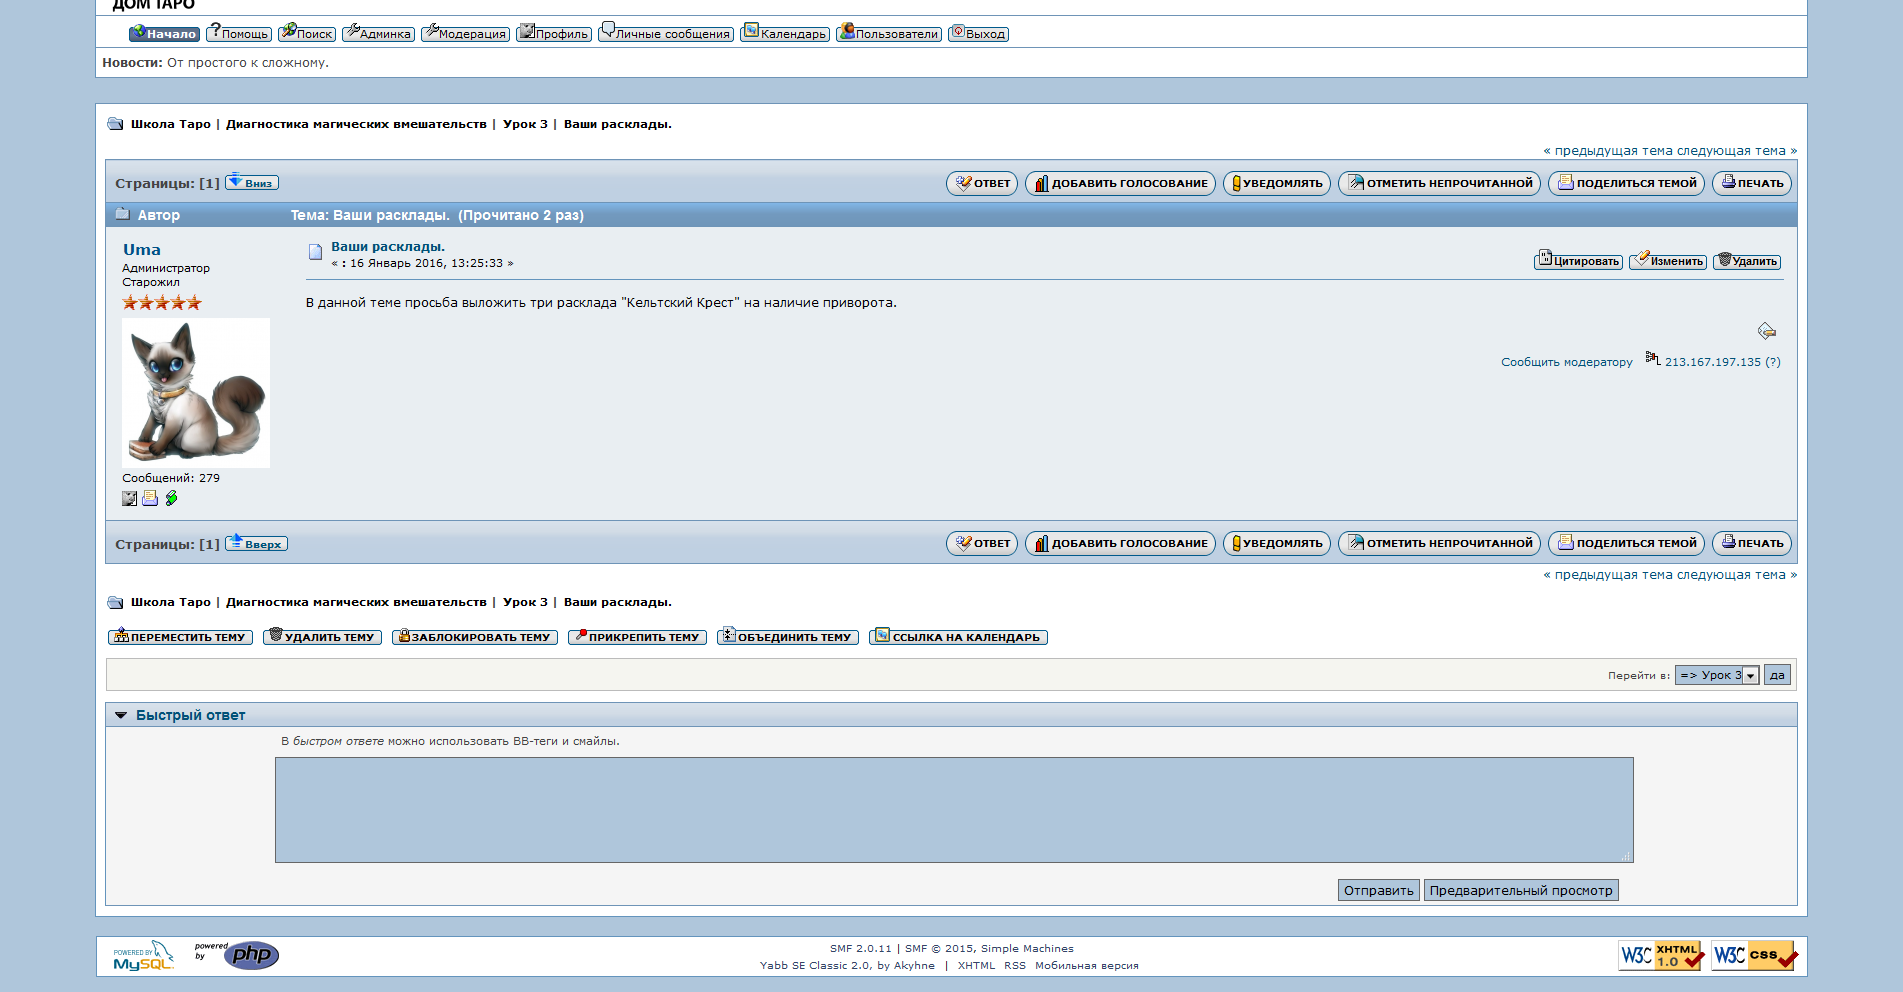
Task: Open the Перейти в forum dropdown
Action: (x=1717, y=675)
